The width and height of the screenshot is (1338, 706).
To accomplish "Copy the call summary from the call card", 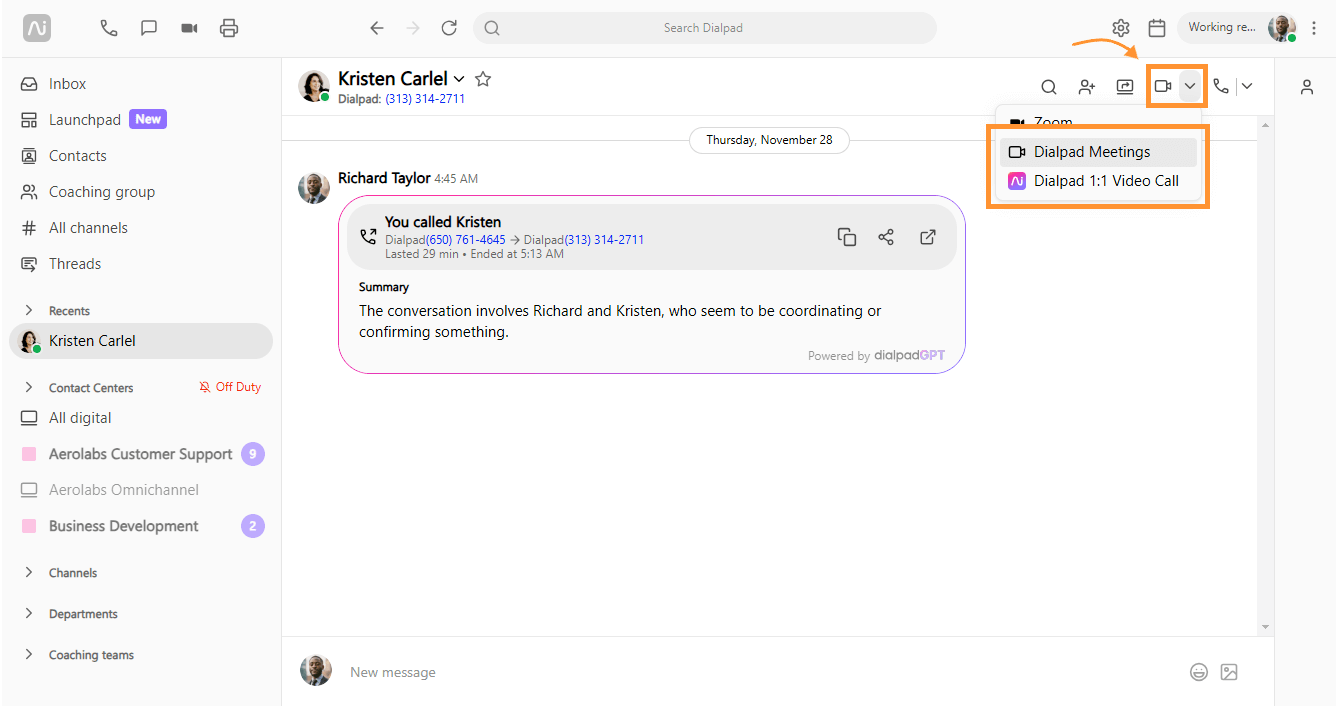I will point(847,236).
